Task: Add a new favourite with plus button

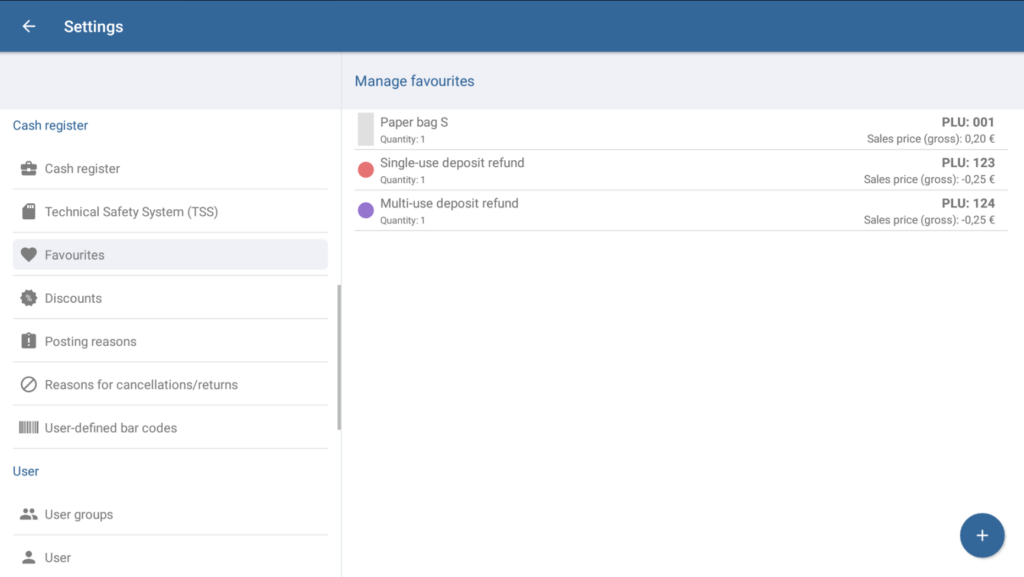Action: [x=982, y=535]
